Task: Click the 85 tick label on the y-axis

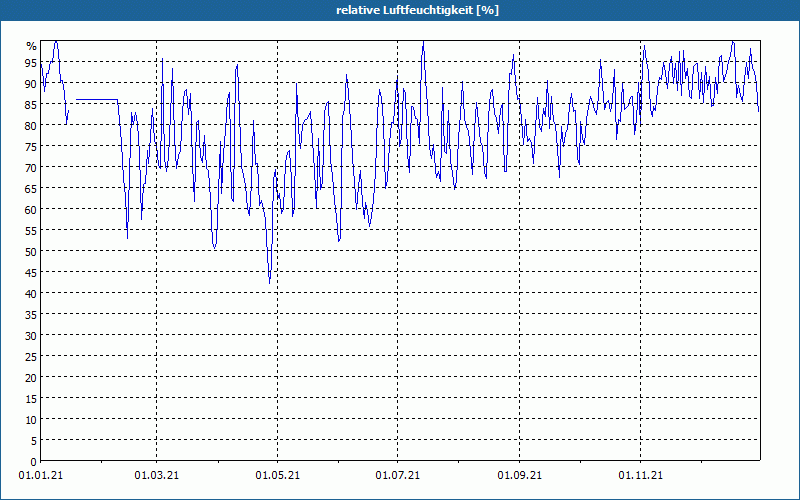Action: point(30,104)
